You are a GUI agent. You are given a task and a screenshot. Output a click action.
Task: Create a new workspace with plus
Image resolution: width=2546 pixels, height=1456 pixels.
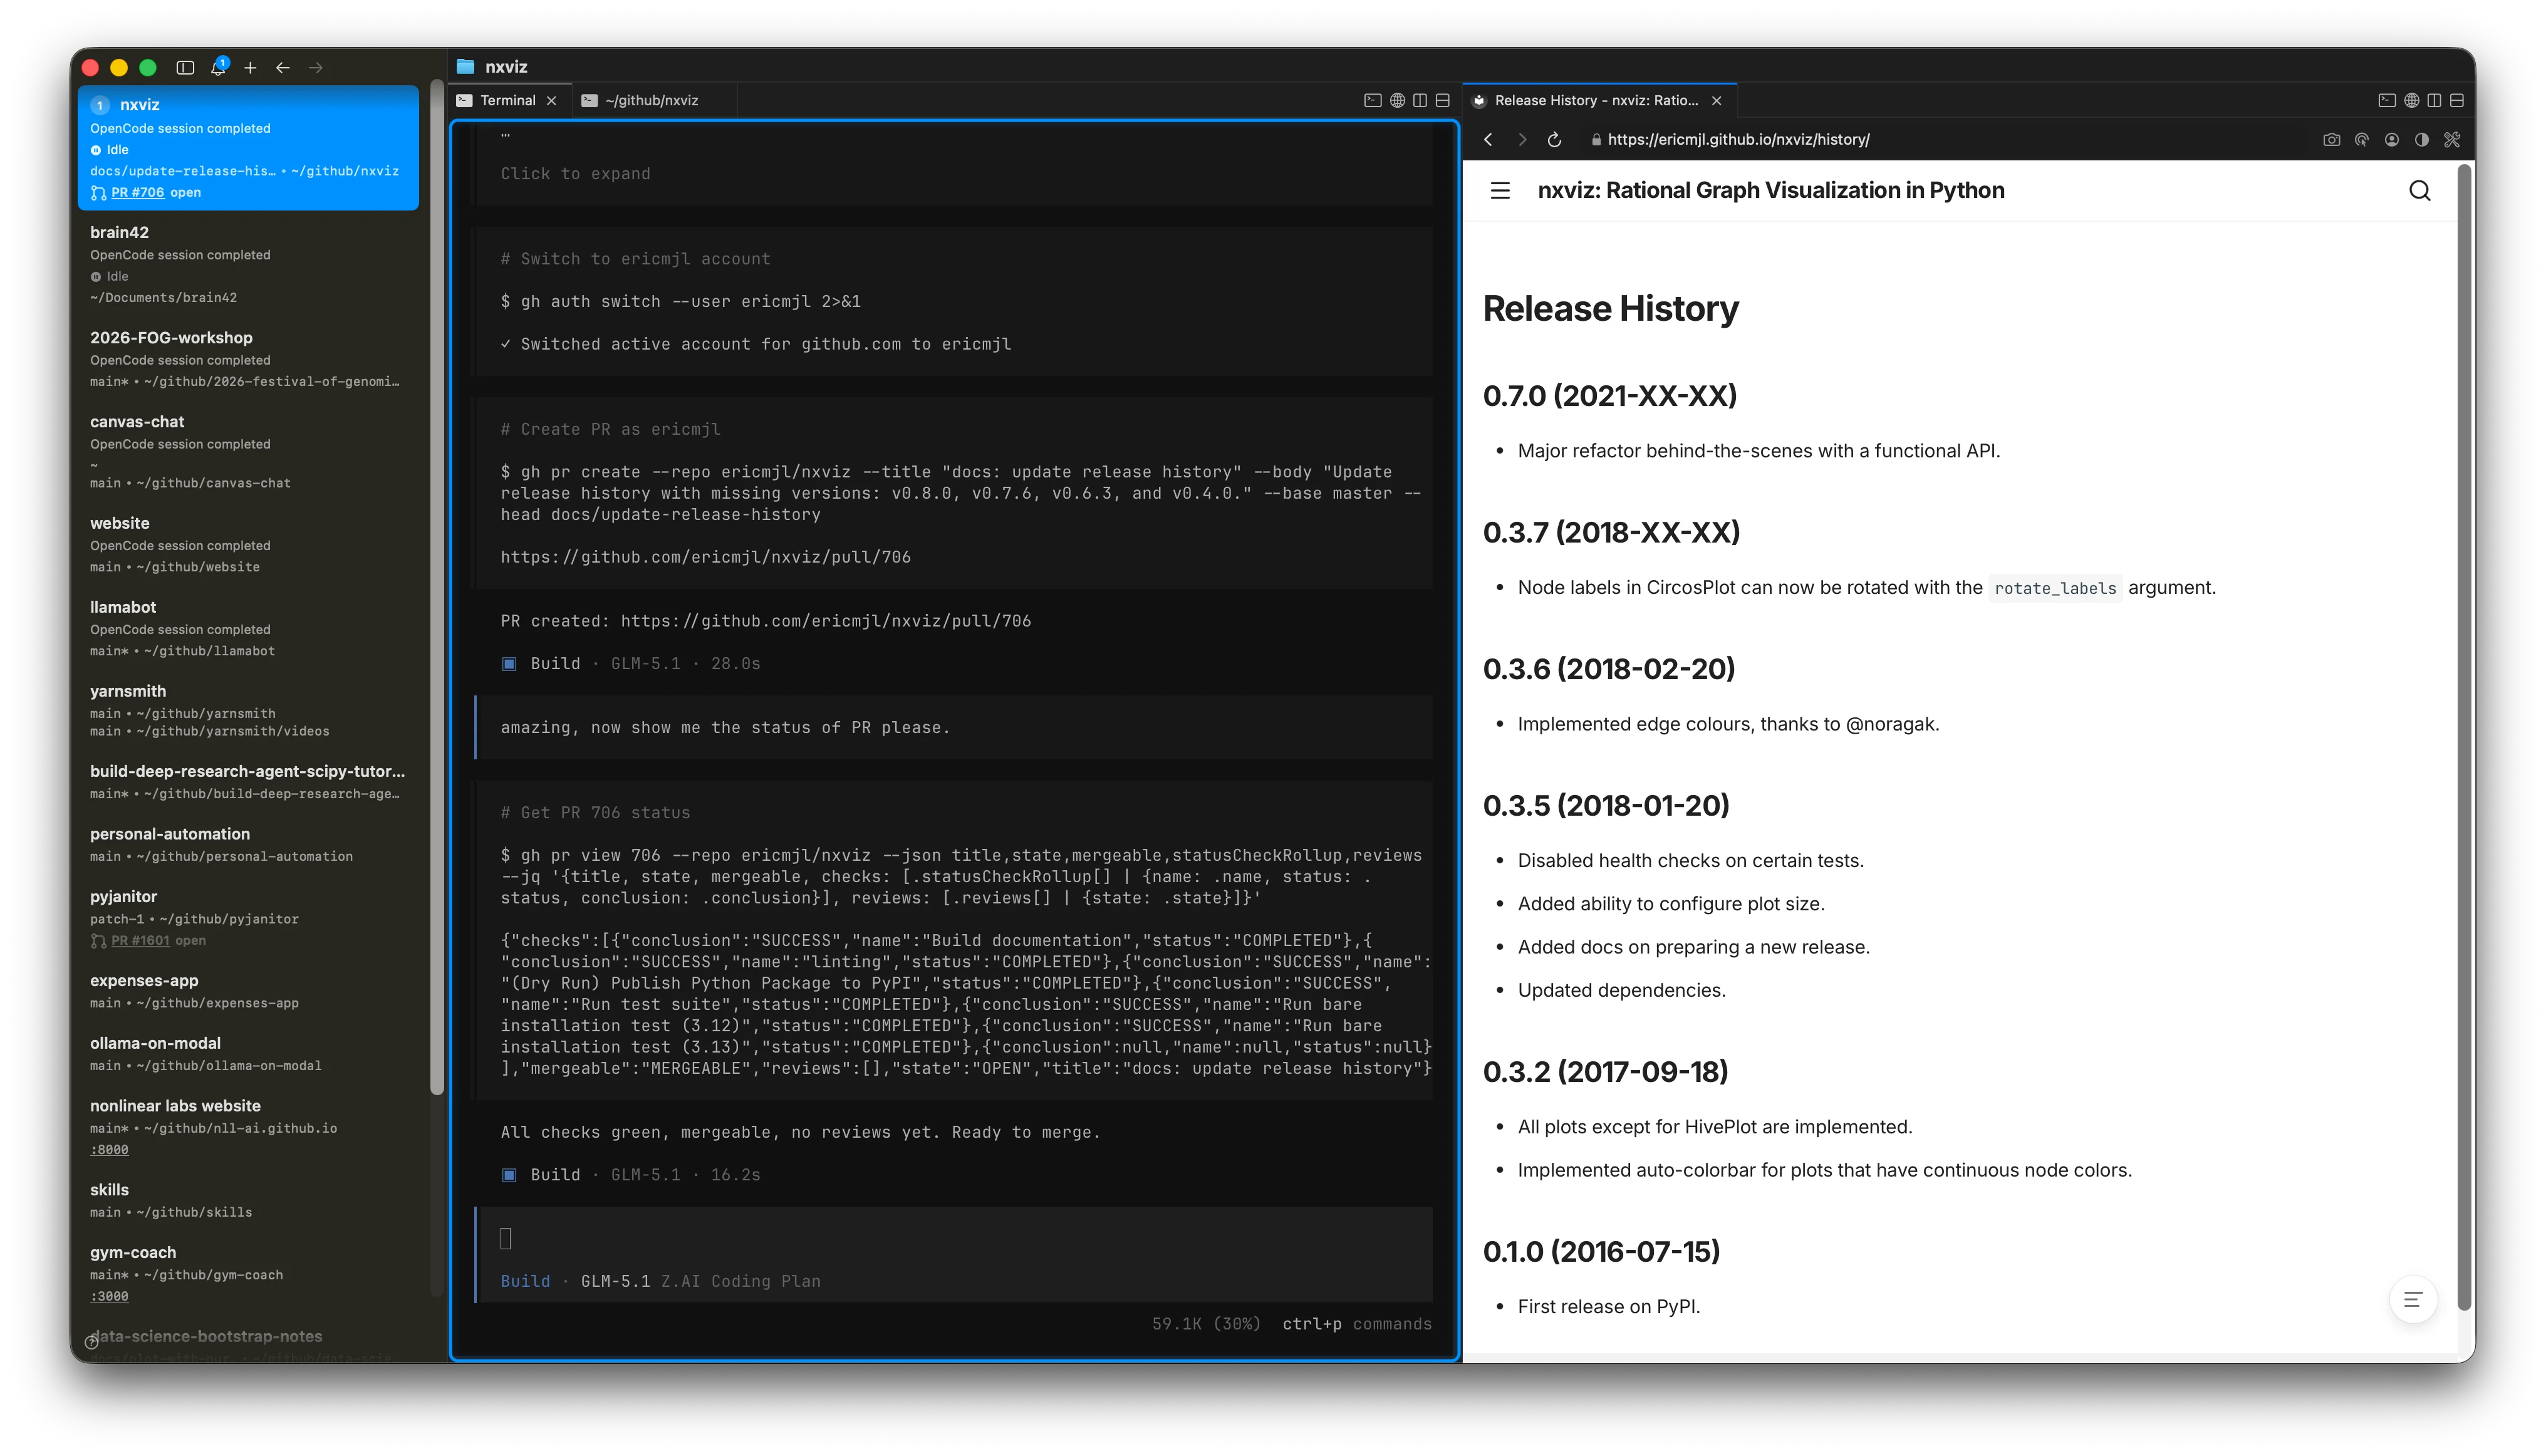pos(250,67)
